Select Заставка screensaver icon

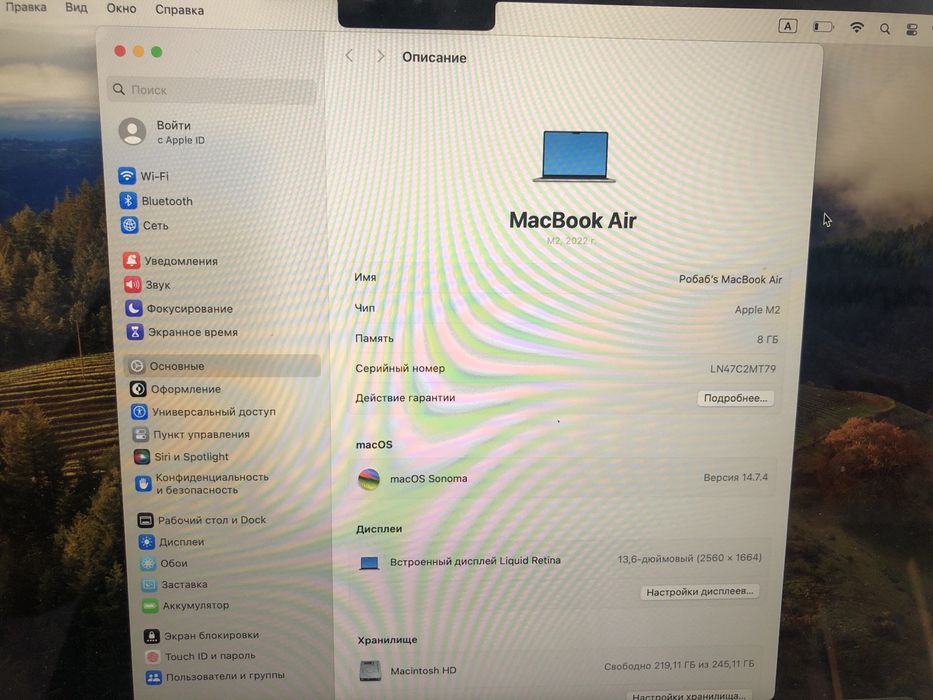coord(149,585)
